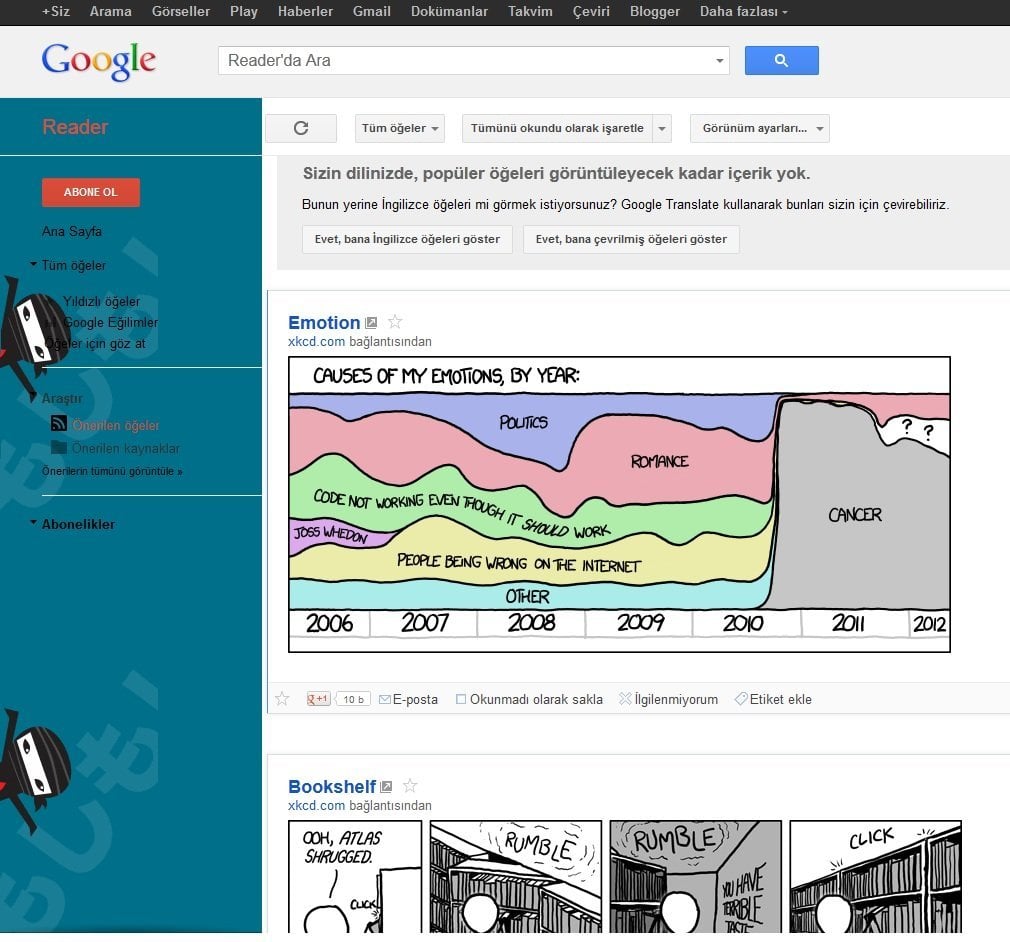Open Takvim in the top bar
Image resolution: width=1010 pixels, height=942 pixels.
pyautogui.click(x=530, y=12)
